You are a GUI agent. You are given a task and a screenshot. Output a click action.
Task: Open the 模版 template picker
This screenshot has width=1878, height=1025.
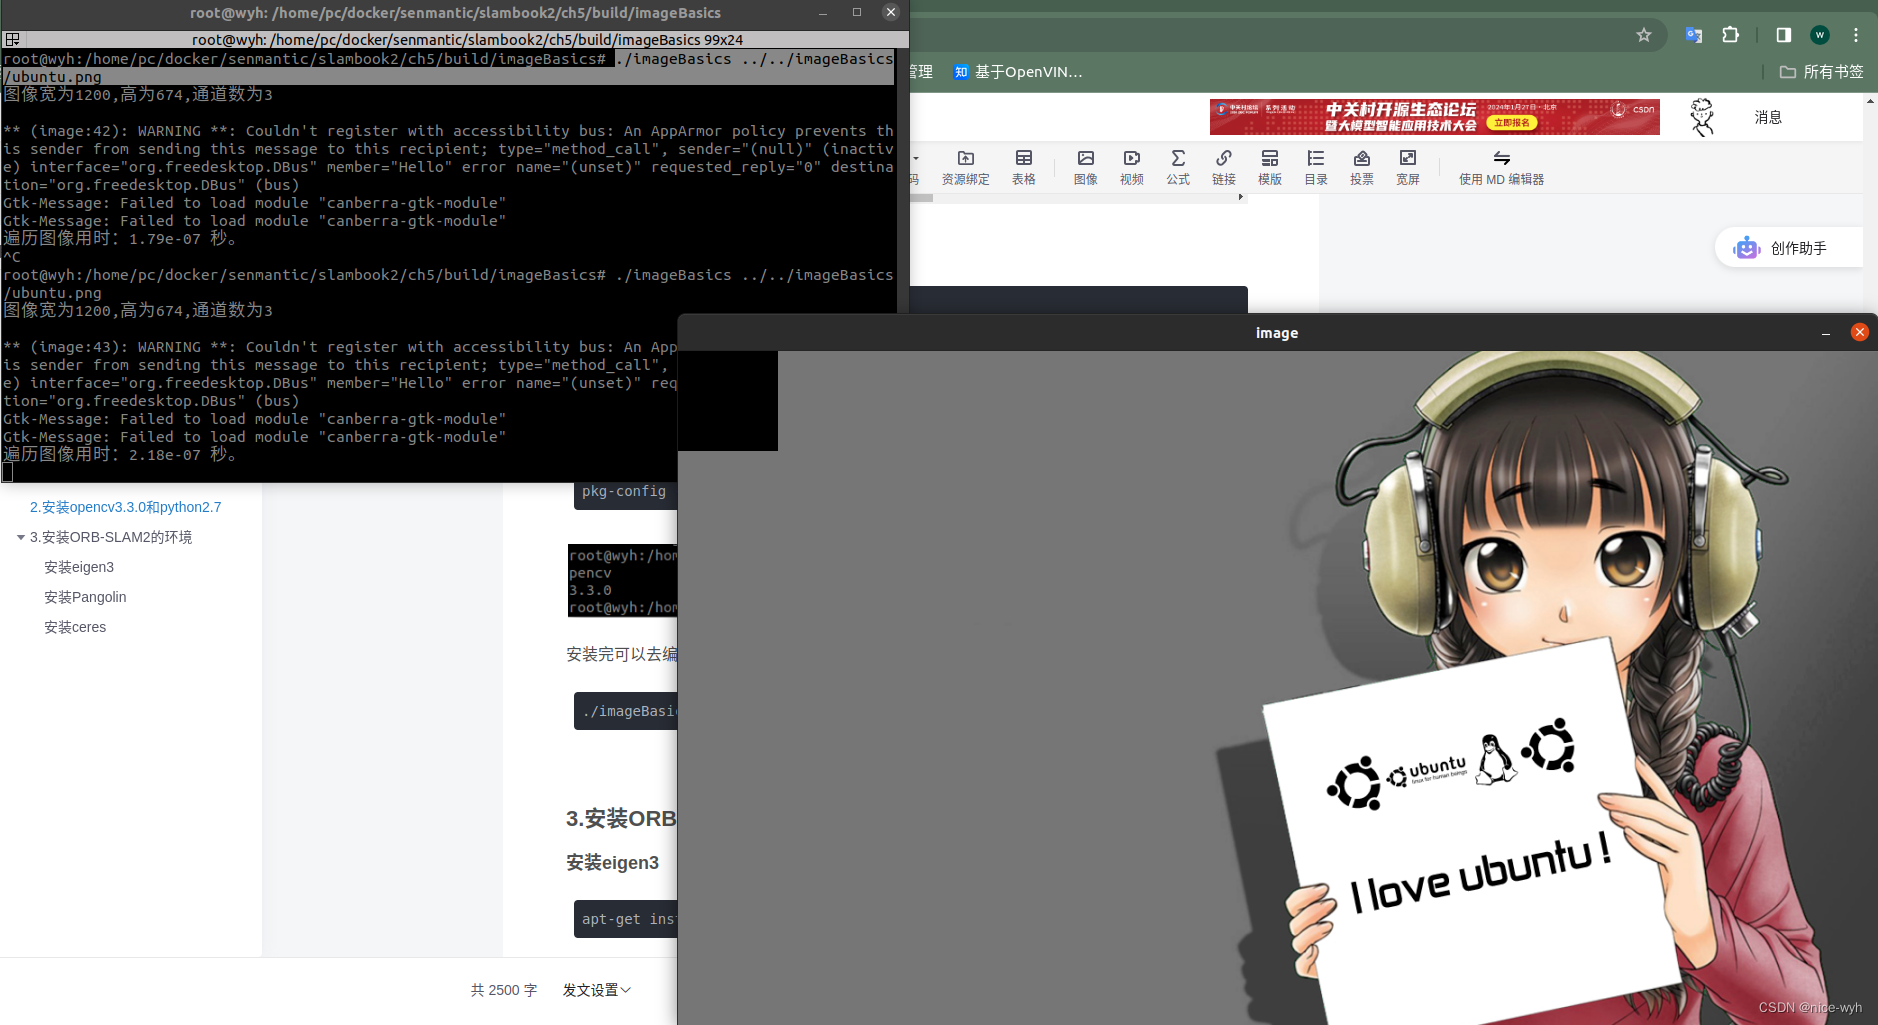[1270, 167]
